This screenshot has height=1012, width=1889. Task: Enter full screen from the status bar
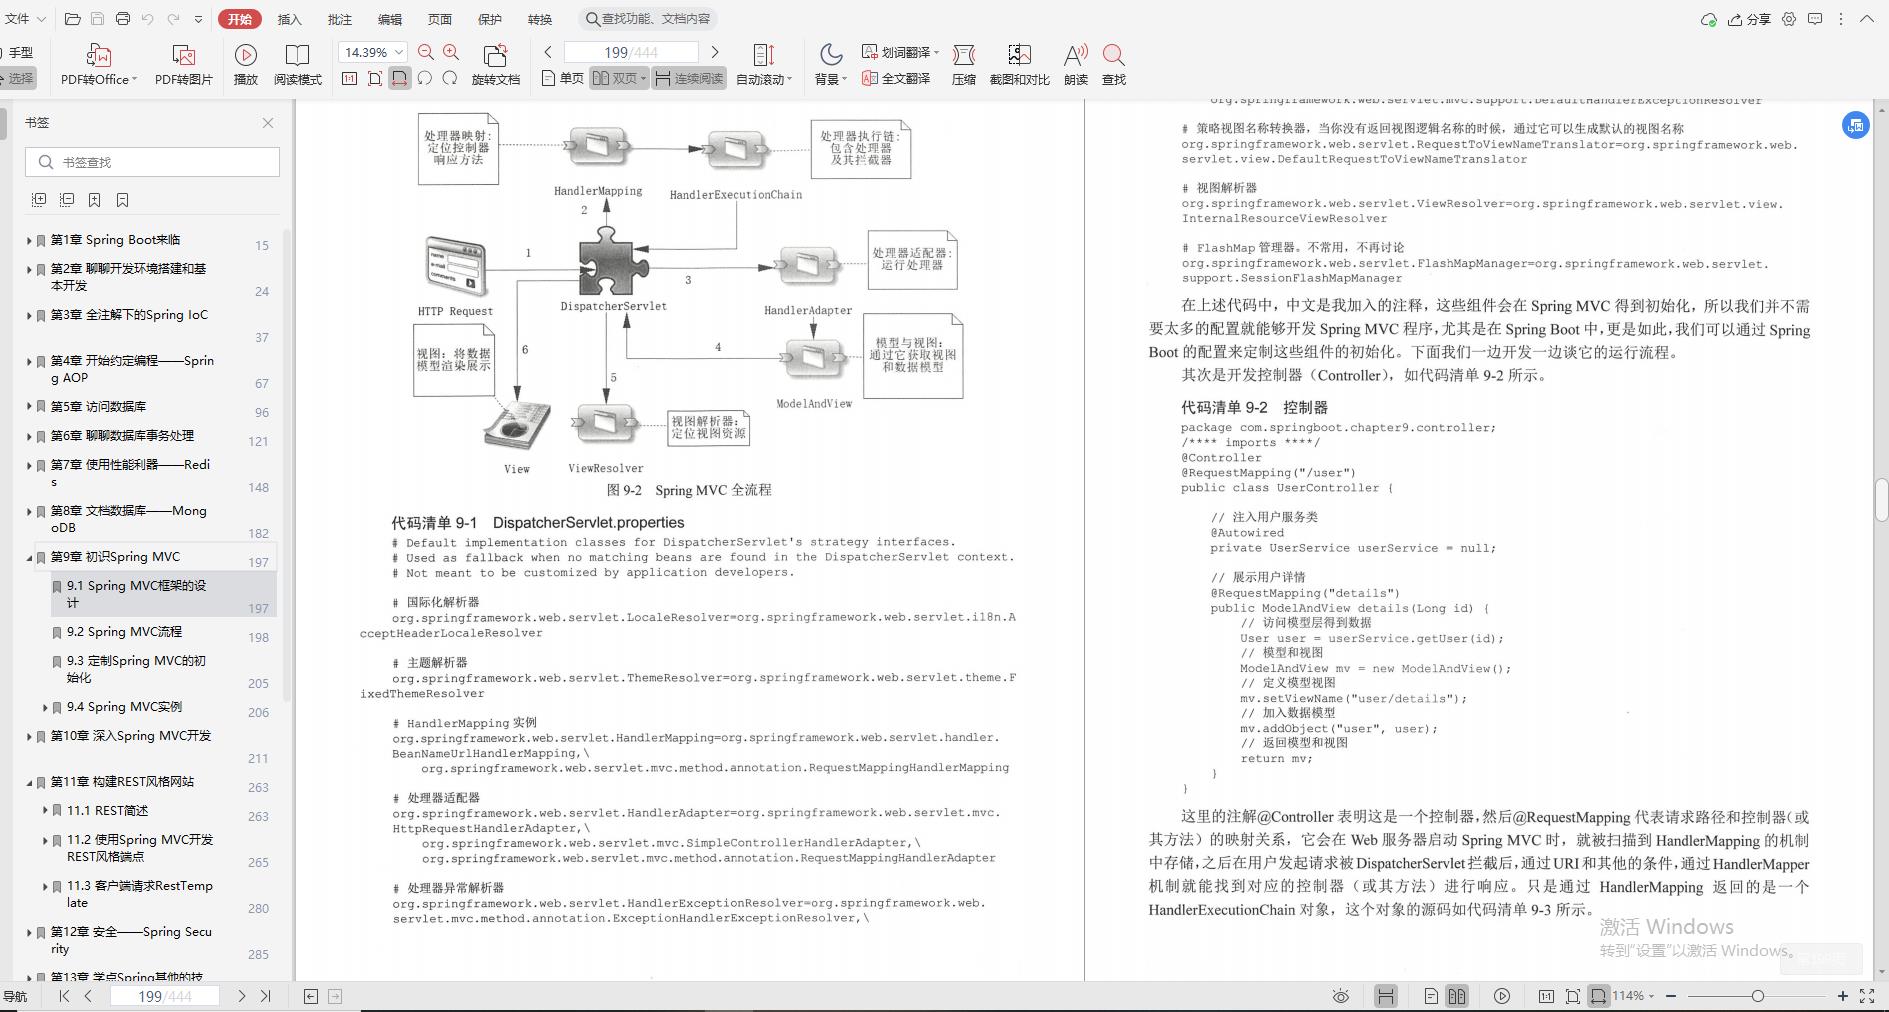[1867, 996]
